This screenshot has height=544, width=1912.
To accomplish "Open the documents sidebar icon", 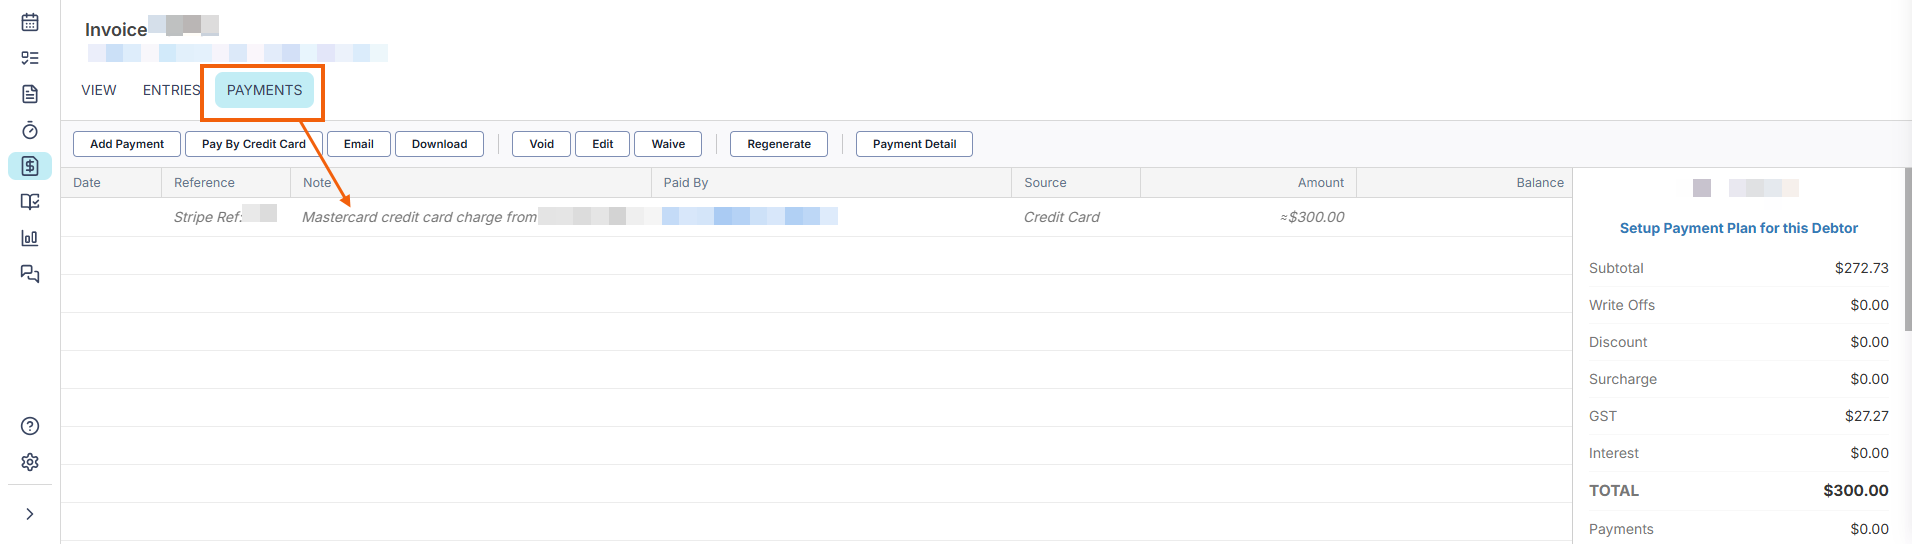I will [30, 94].
